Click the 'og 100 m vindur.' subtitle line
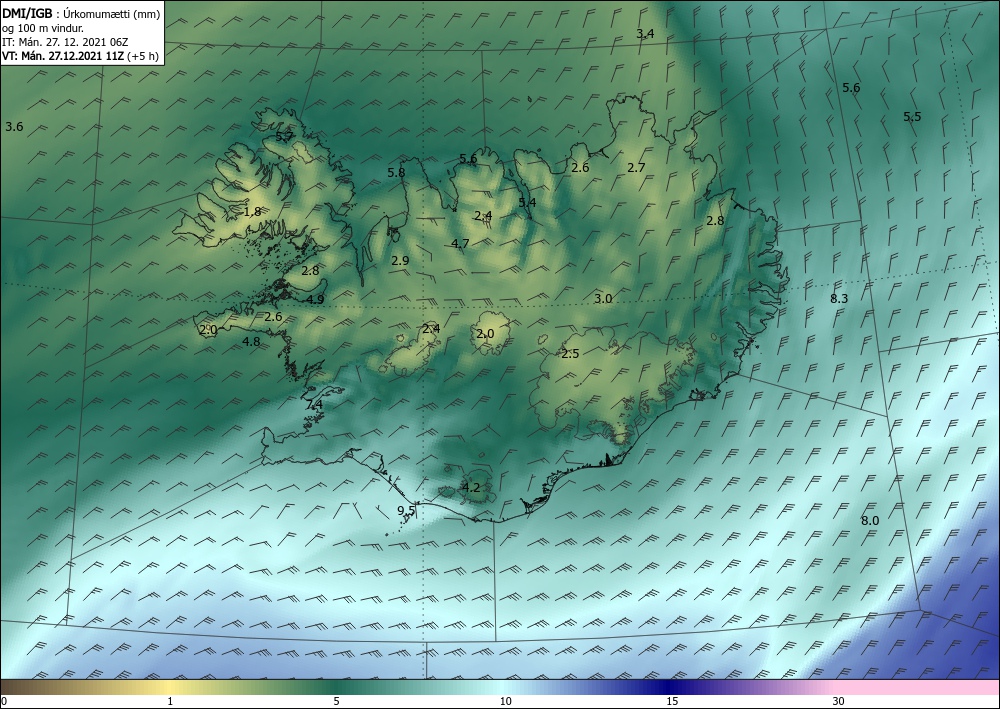Screen dimensions: 1000x709 click(43, 28)
